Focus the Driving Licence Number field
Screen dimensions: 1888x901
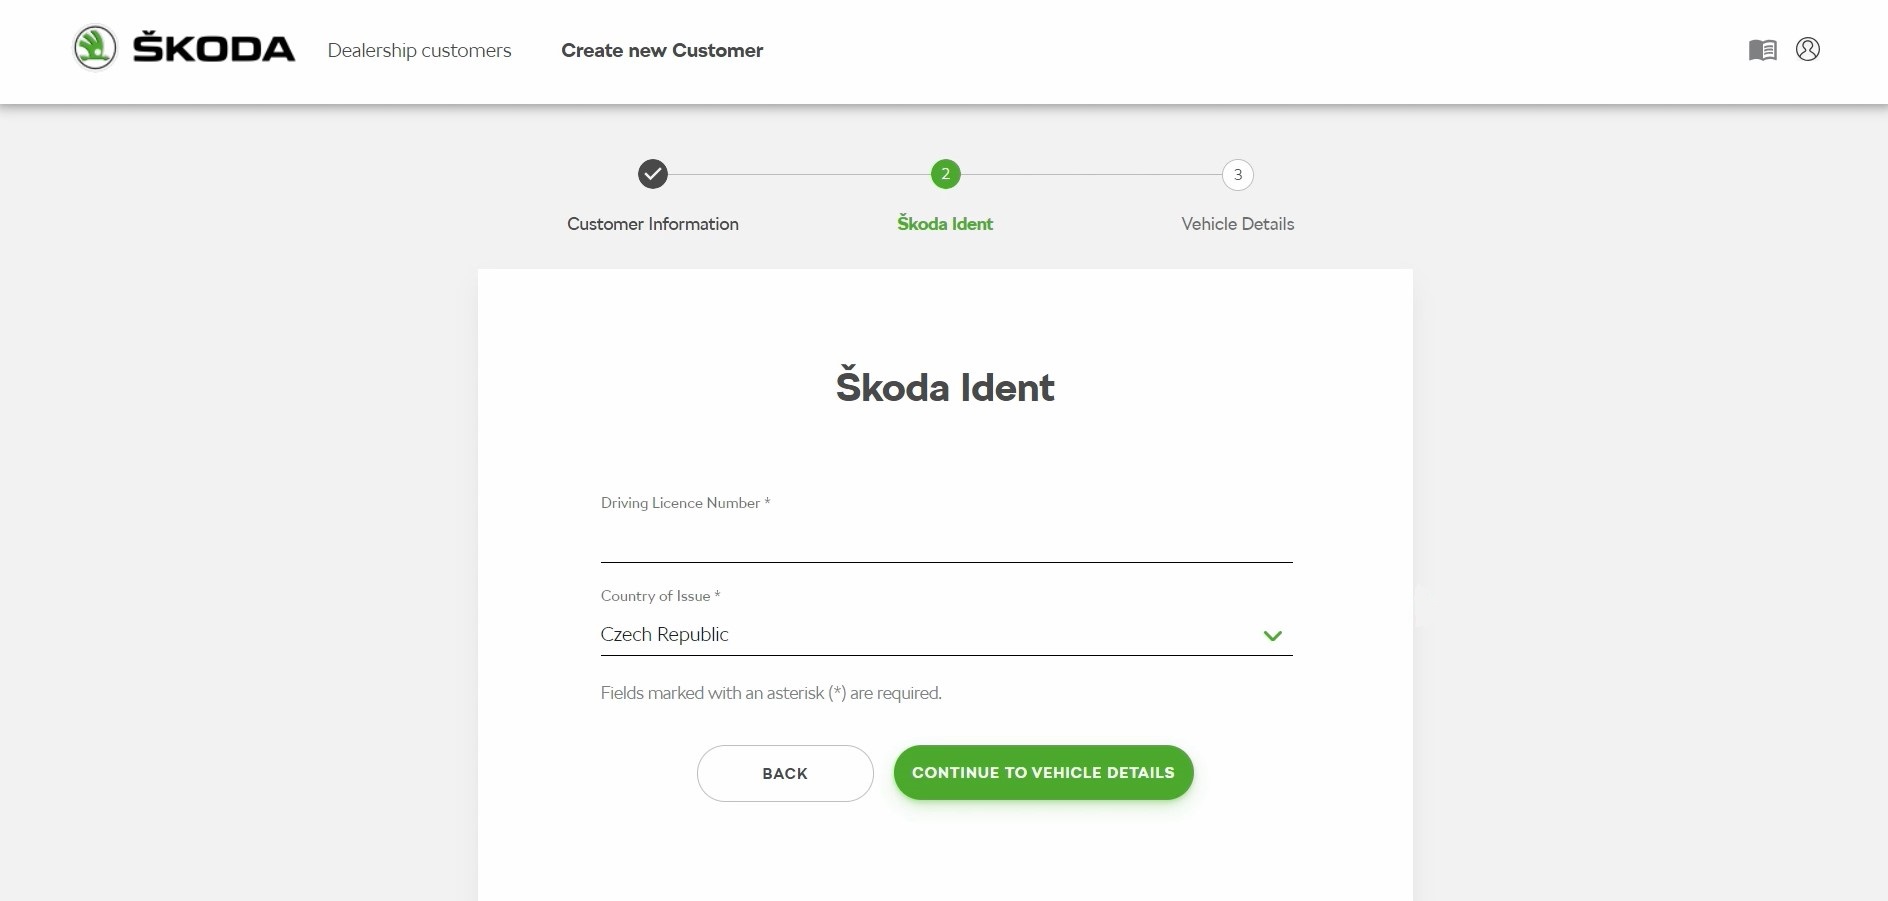[x=946, y=540]
